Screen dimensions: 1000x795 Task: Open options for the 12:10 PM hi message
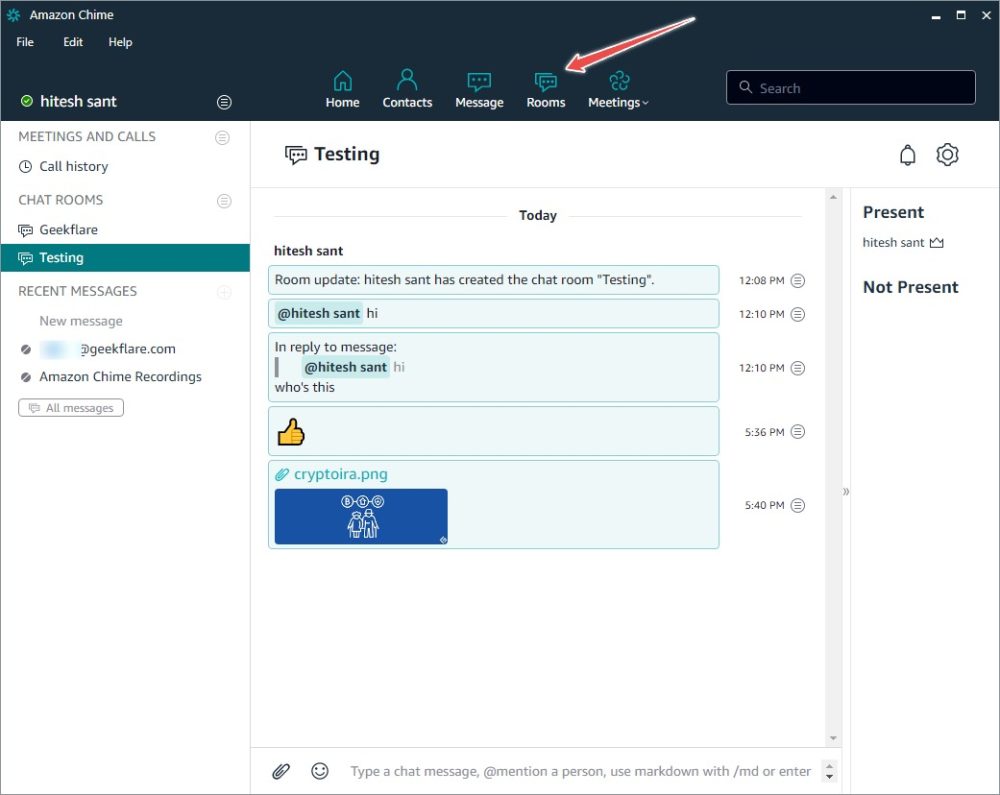pos(797,314)
